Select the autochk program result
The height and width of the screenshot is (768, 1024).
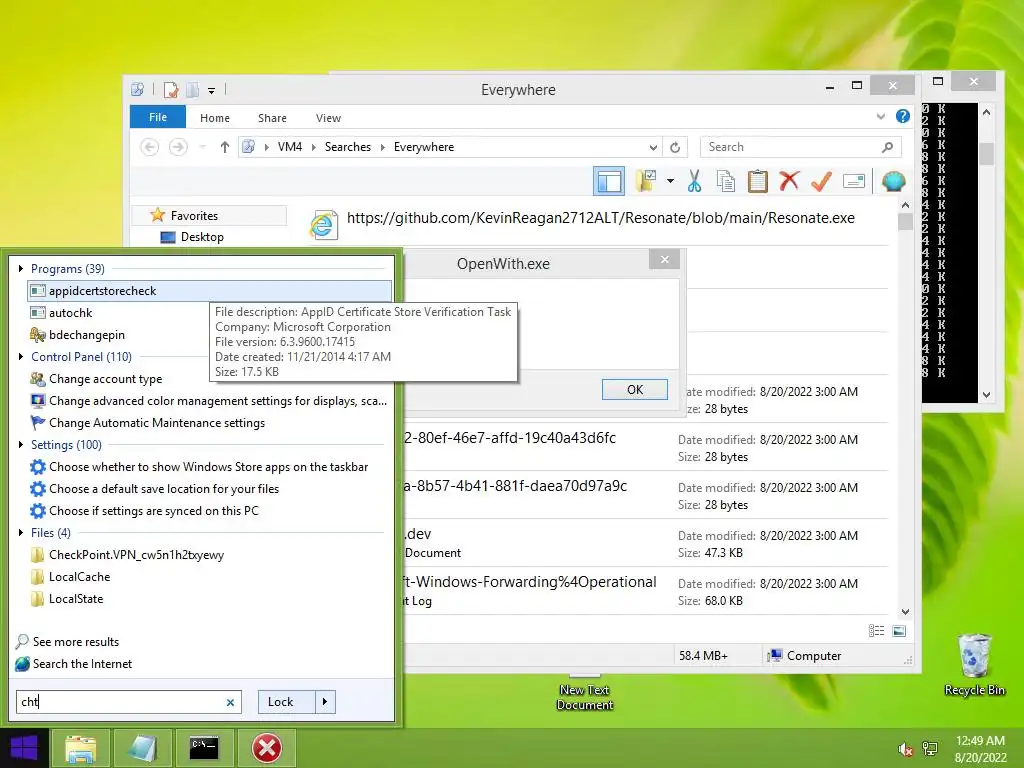coord(71,313)
